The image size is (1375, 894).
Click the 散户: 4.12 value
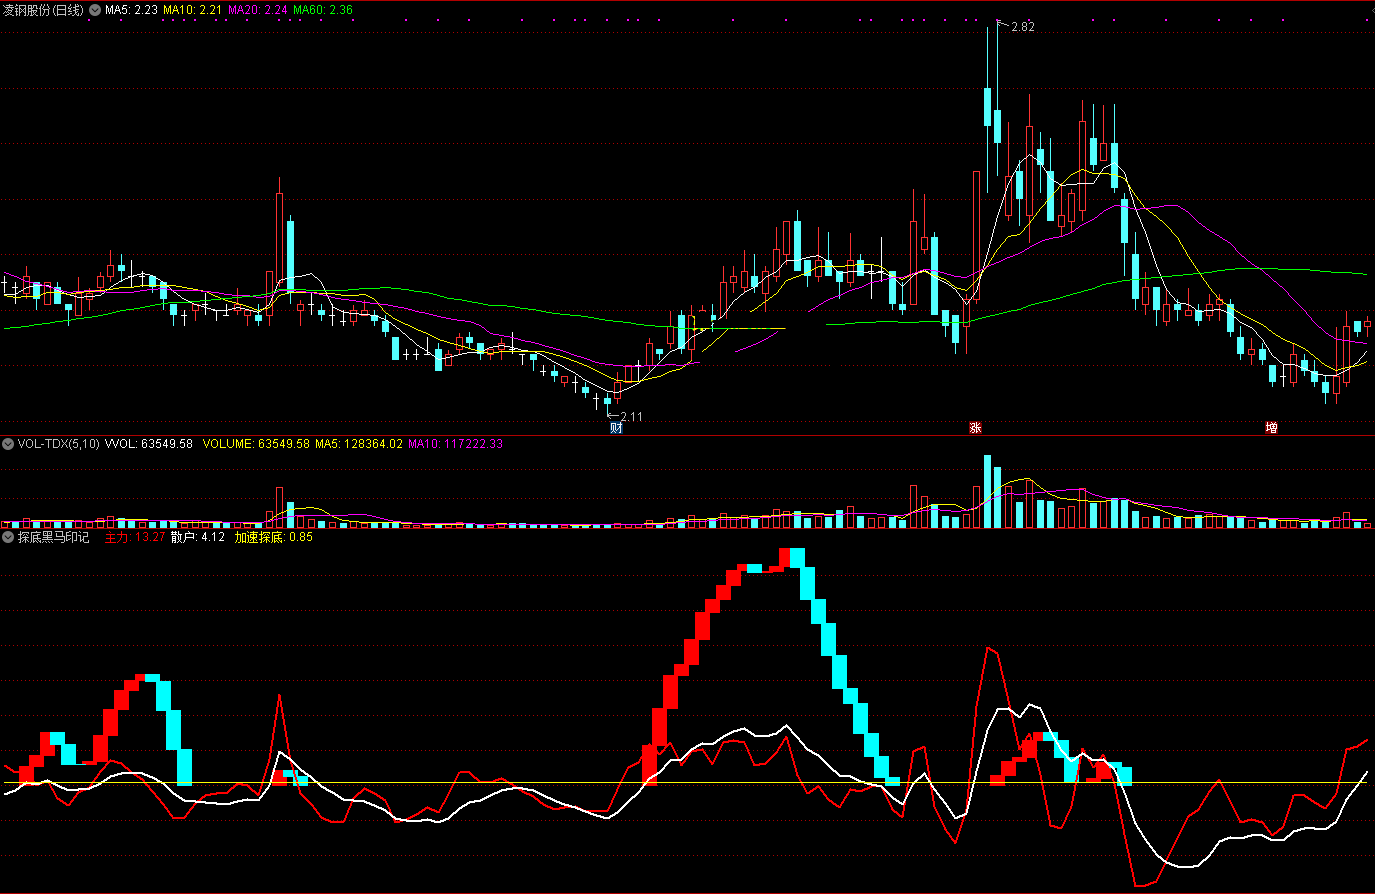click(198, 538)
